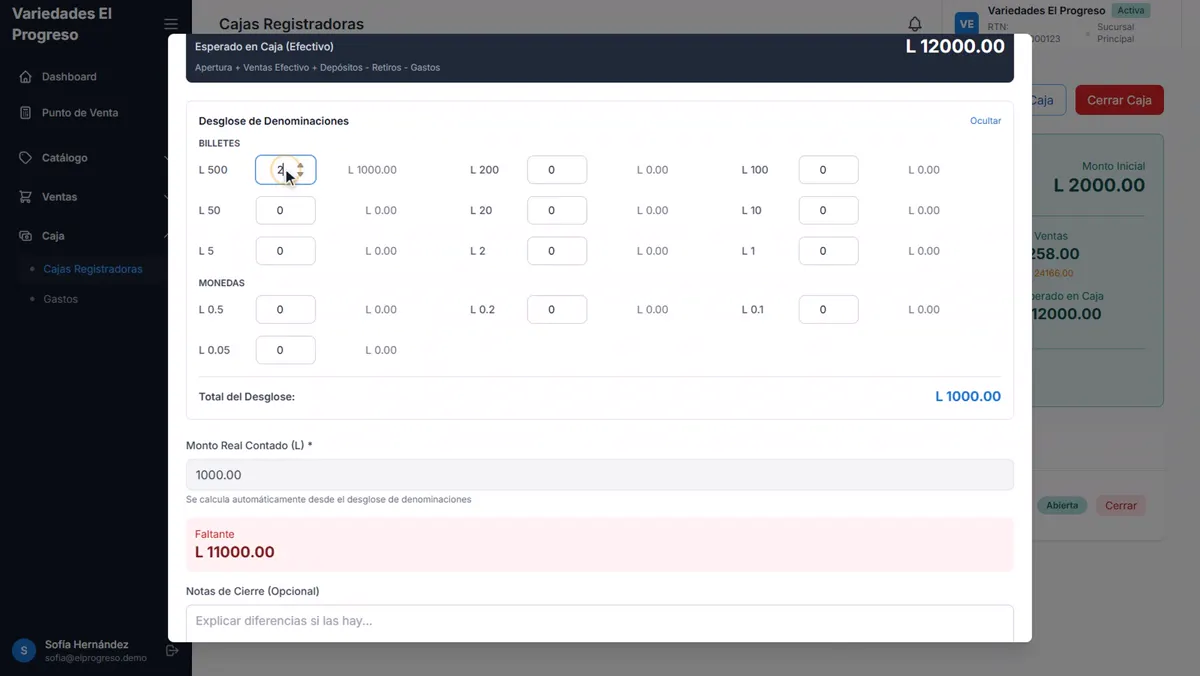Click the Dashboard home icon
Viewport: 1200px width, 676px height.
26,77
